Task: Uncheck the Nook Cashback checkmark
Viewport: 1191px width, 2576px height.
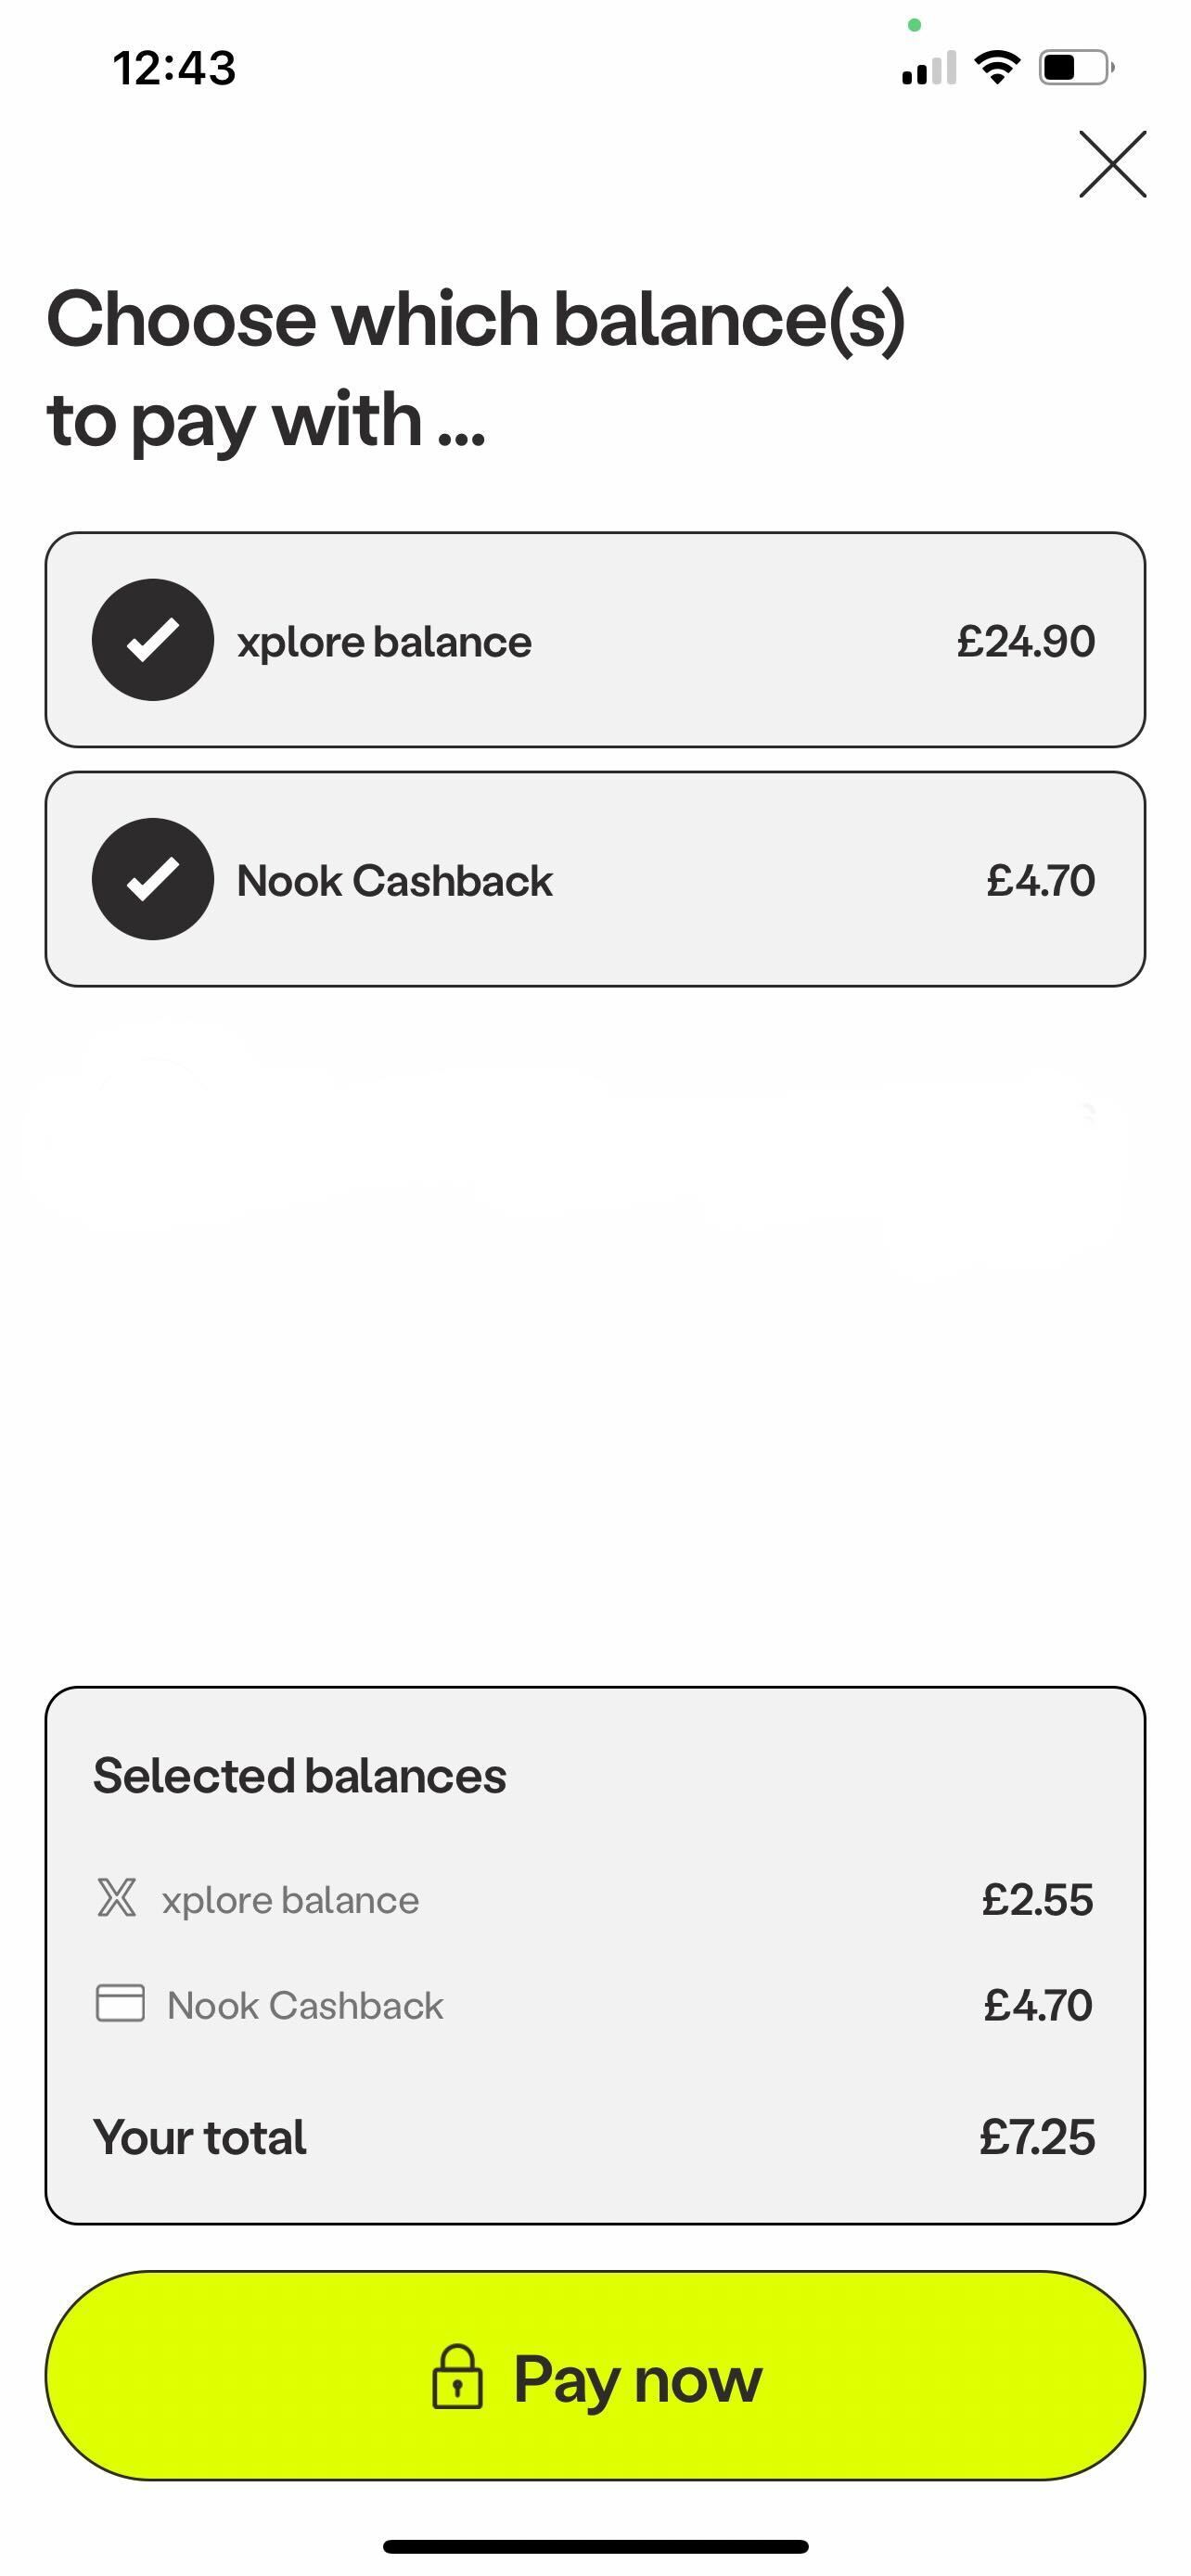Action: (x=153, y=879)
